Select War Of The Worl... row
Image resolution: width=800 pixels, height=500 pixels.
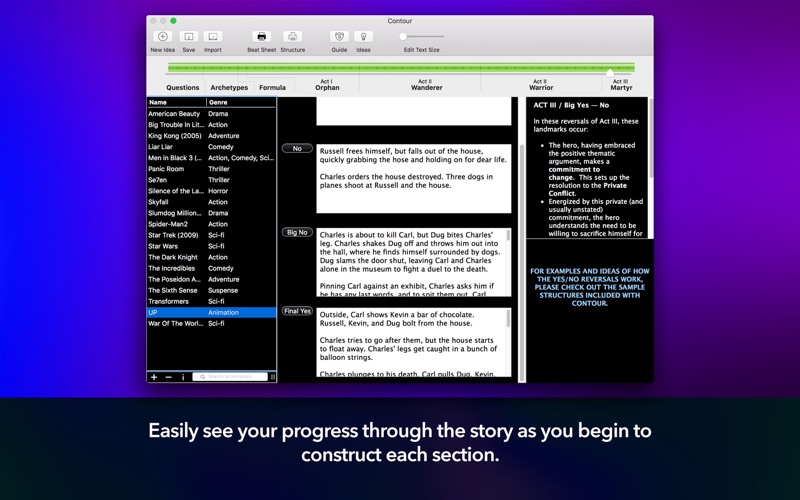click(212, 323)
